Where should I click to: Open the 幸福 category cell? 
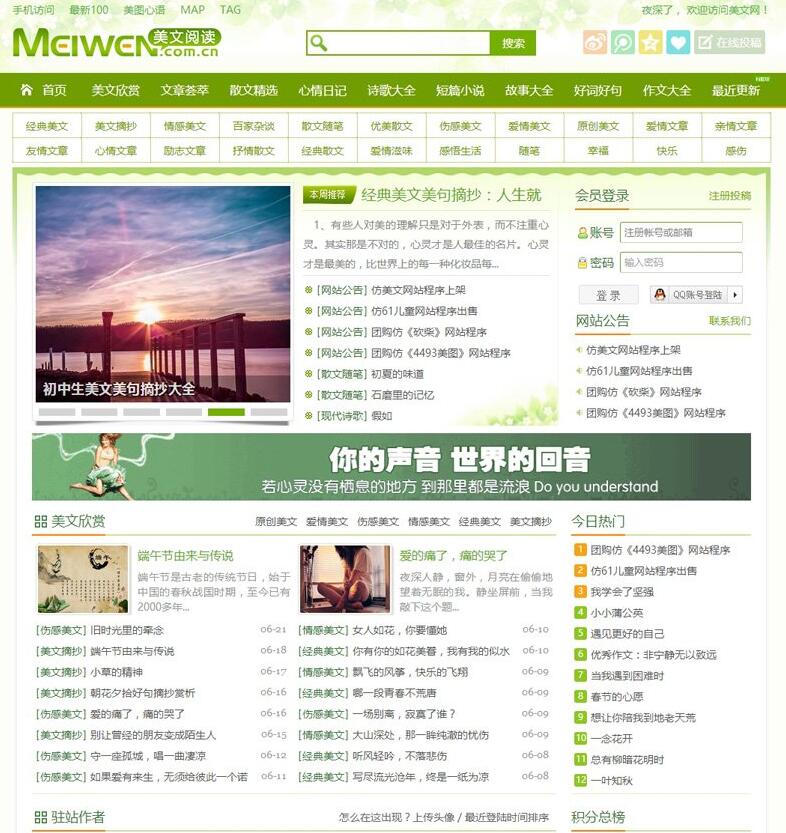coord(598,151)
